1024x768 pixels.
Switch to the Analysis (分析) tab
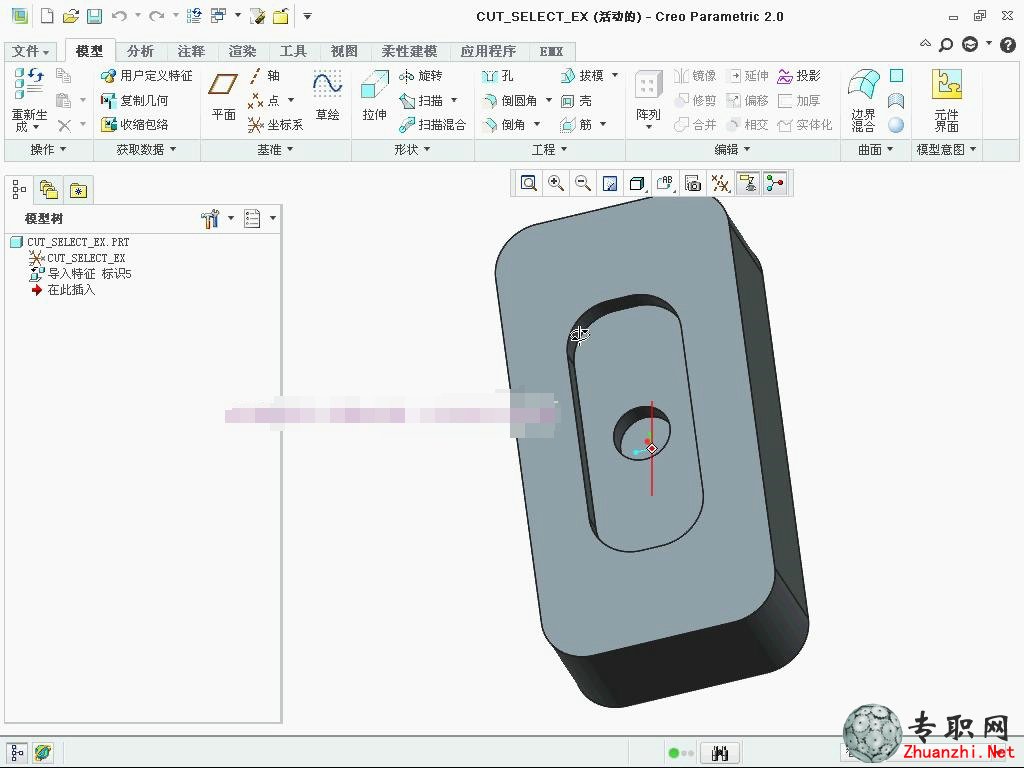[140, 51]
